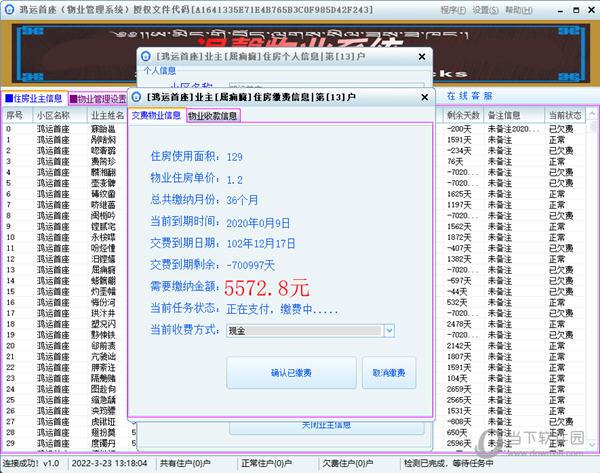Click the 取消缴费 button
The width and height of the screenshot is (600, 473).
[389, 373]
